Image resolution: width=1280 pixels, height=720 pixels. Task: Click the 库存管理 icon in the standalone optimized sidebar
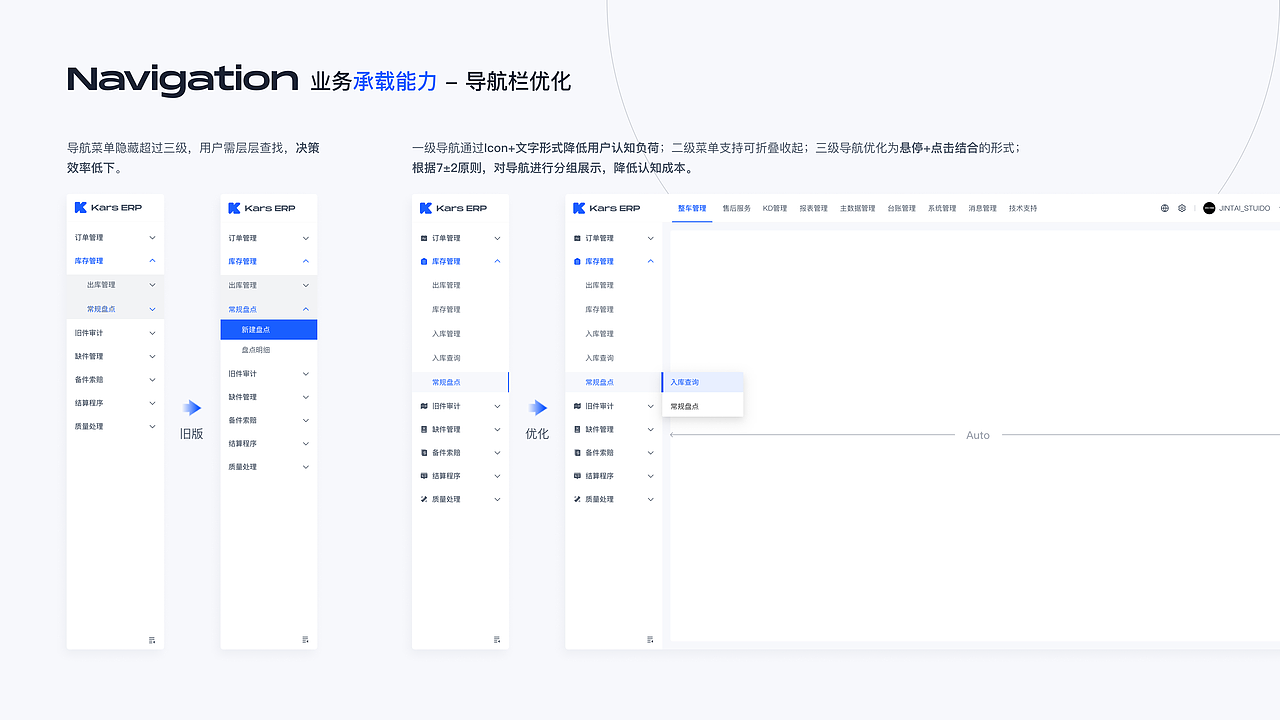[424, 262]
